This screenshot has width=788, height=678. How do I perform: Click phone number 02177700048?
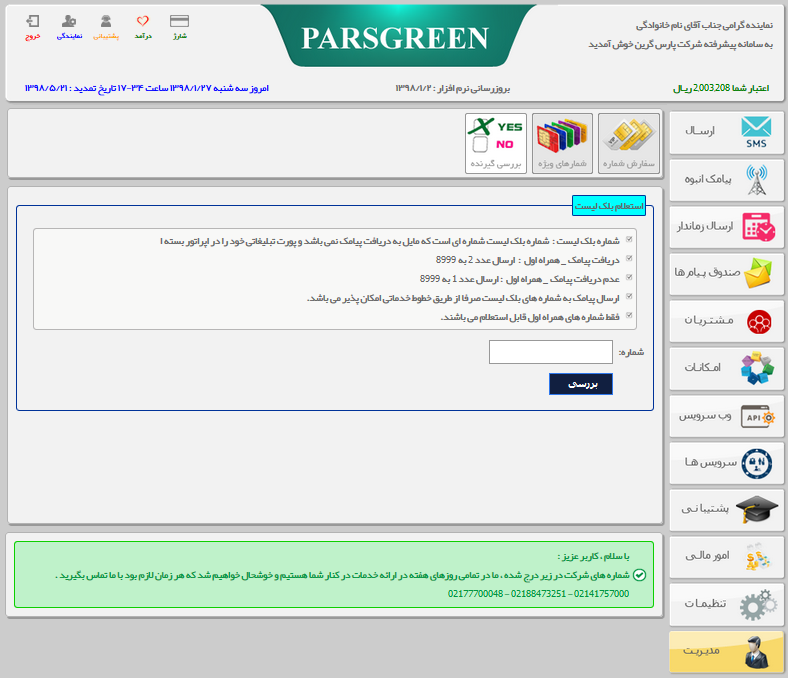475,594
